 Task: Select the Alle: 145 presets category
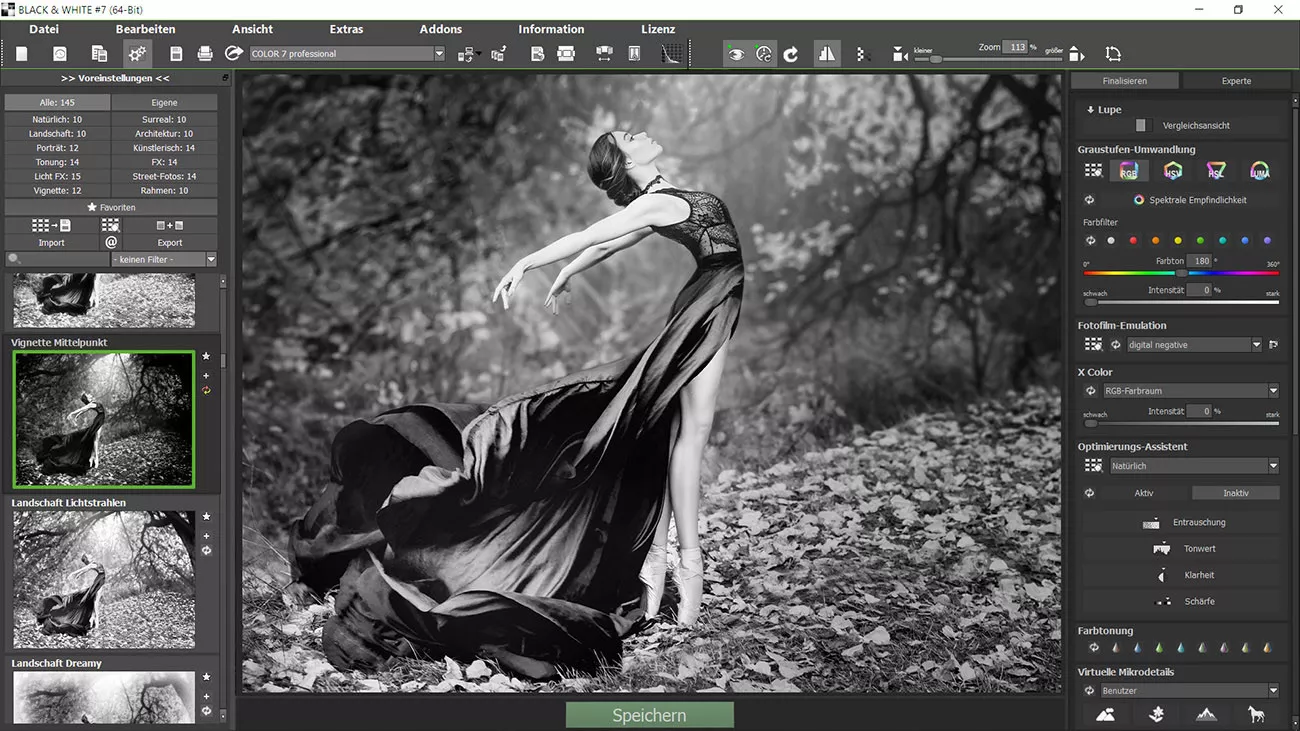57,103
